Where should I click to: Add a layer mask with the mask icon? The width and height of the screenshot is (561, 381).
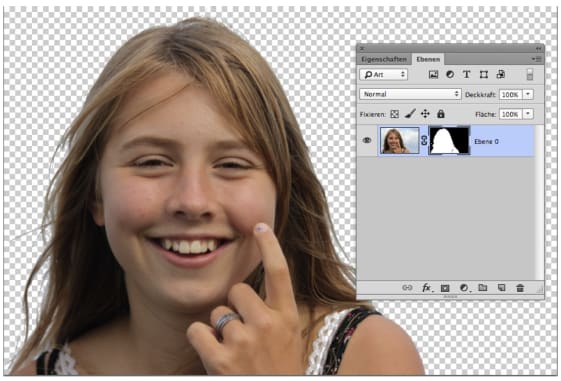(x=445, y=288)
